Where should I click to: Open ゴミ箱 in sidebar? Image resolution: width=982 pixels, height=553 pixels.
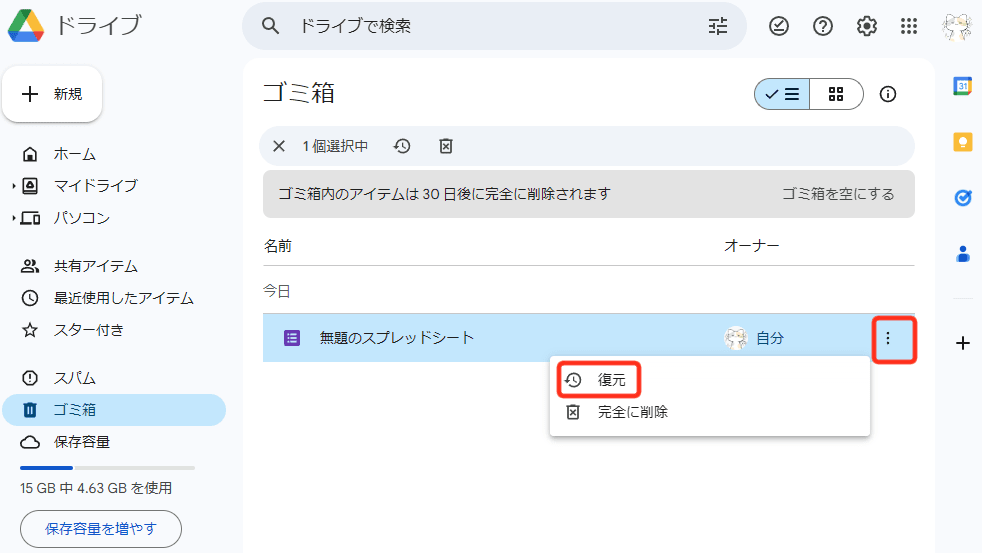114,410
